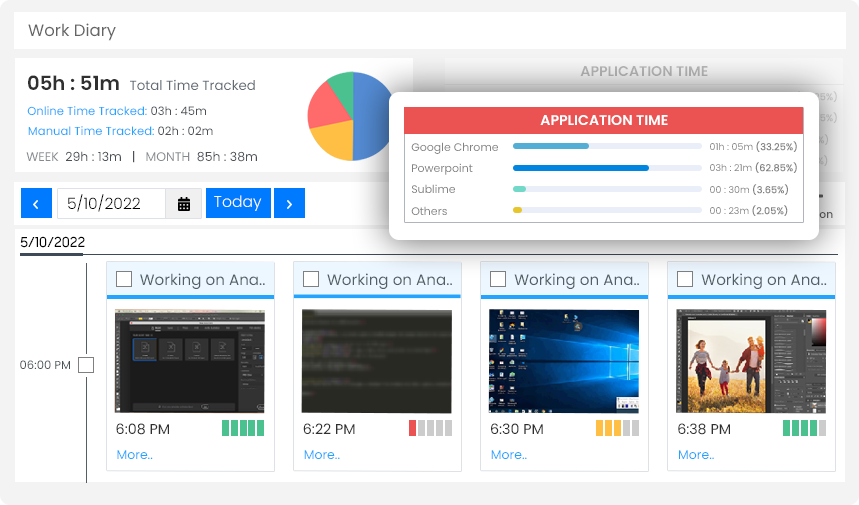Screen dimensions: 859x505
Task: Click the pie chart of tracked time
Action: point(350,116)
